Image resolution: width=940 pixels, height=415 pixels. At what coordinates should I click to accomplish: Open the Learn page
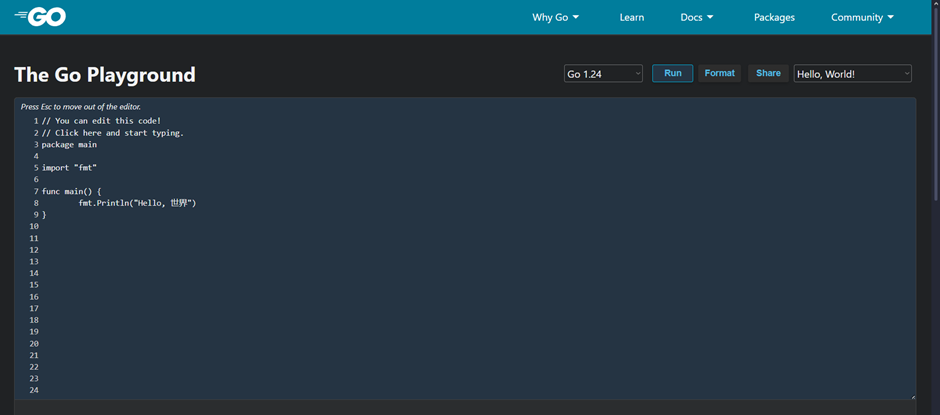(631, 17)
